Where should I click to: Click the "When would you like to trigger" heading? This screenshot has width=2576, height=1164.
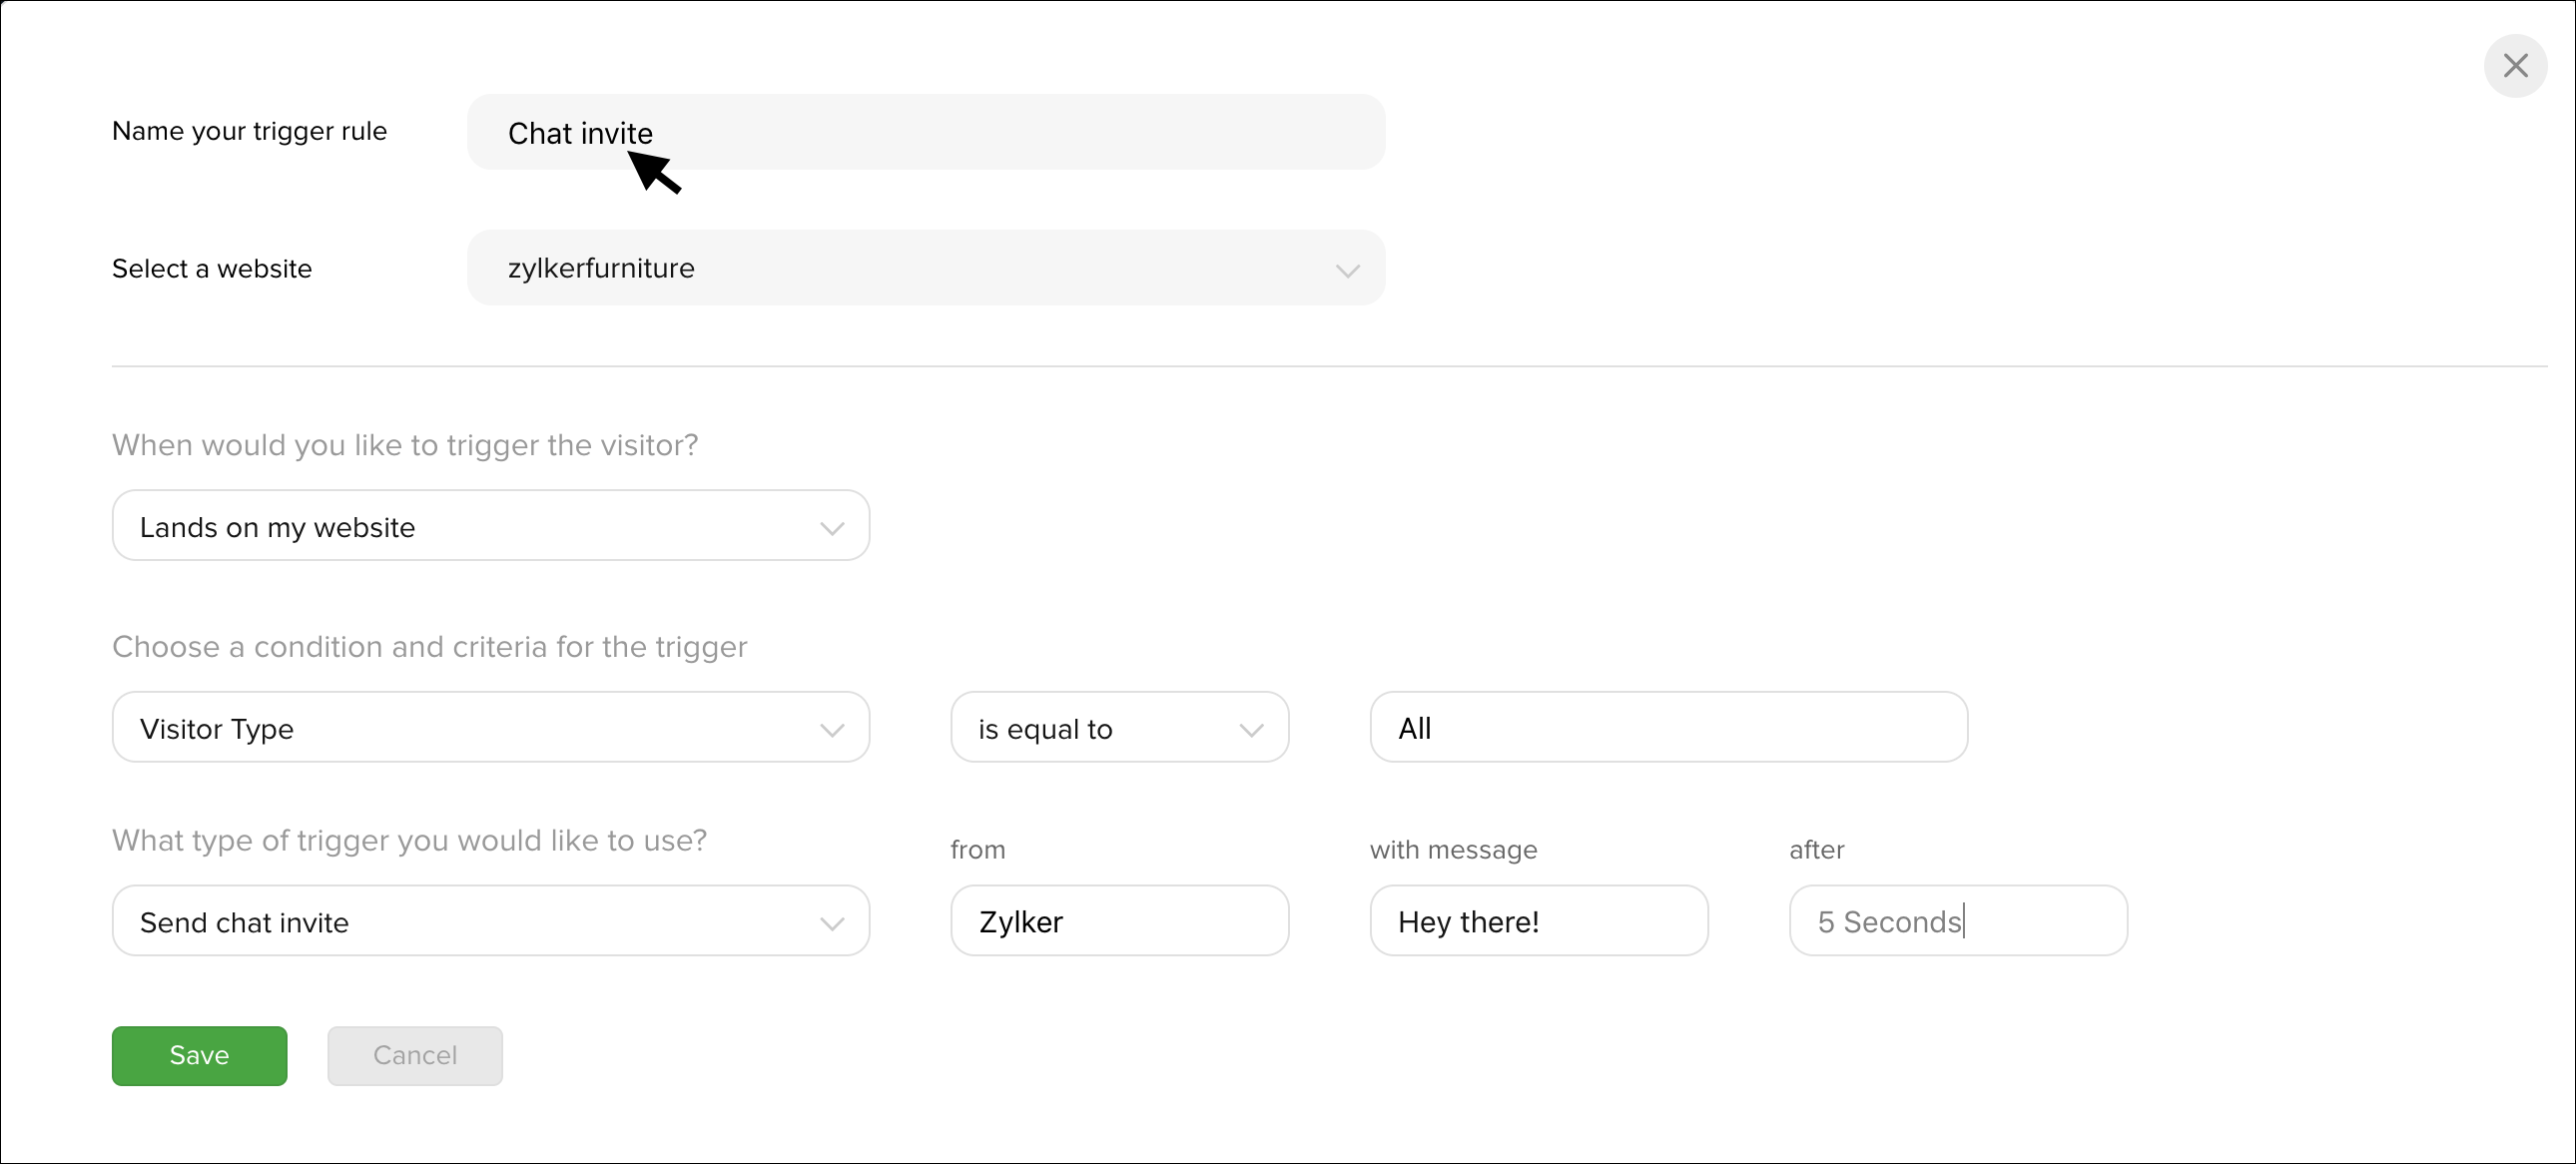(405, 444)
